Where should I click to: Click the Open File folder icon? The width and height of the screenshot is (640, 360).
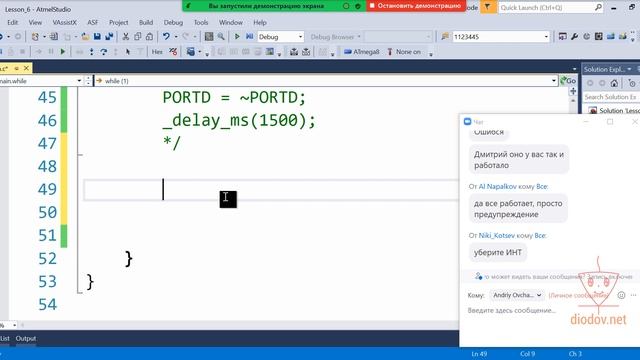tap(85, 37)
